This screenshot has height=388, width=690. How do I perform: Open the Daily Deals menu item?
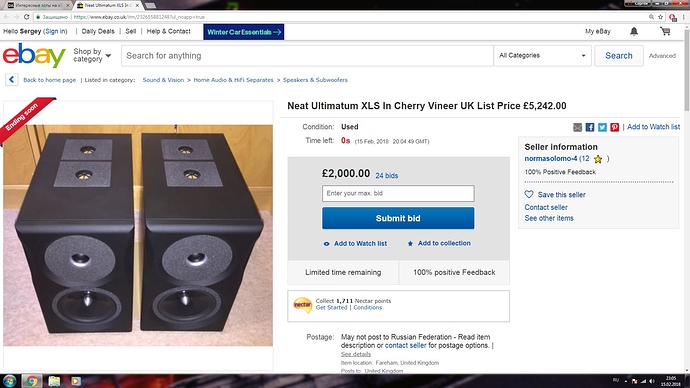tap(98, 31)
